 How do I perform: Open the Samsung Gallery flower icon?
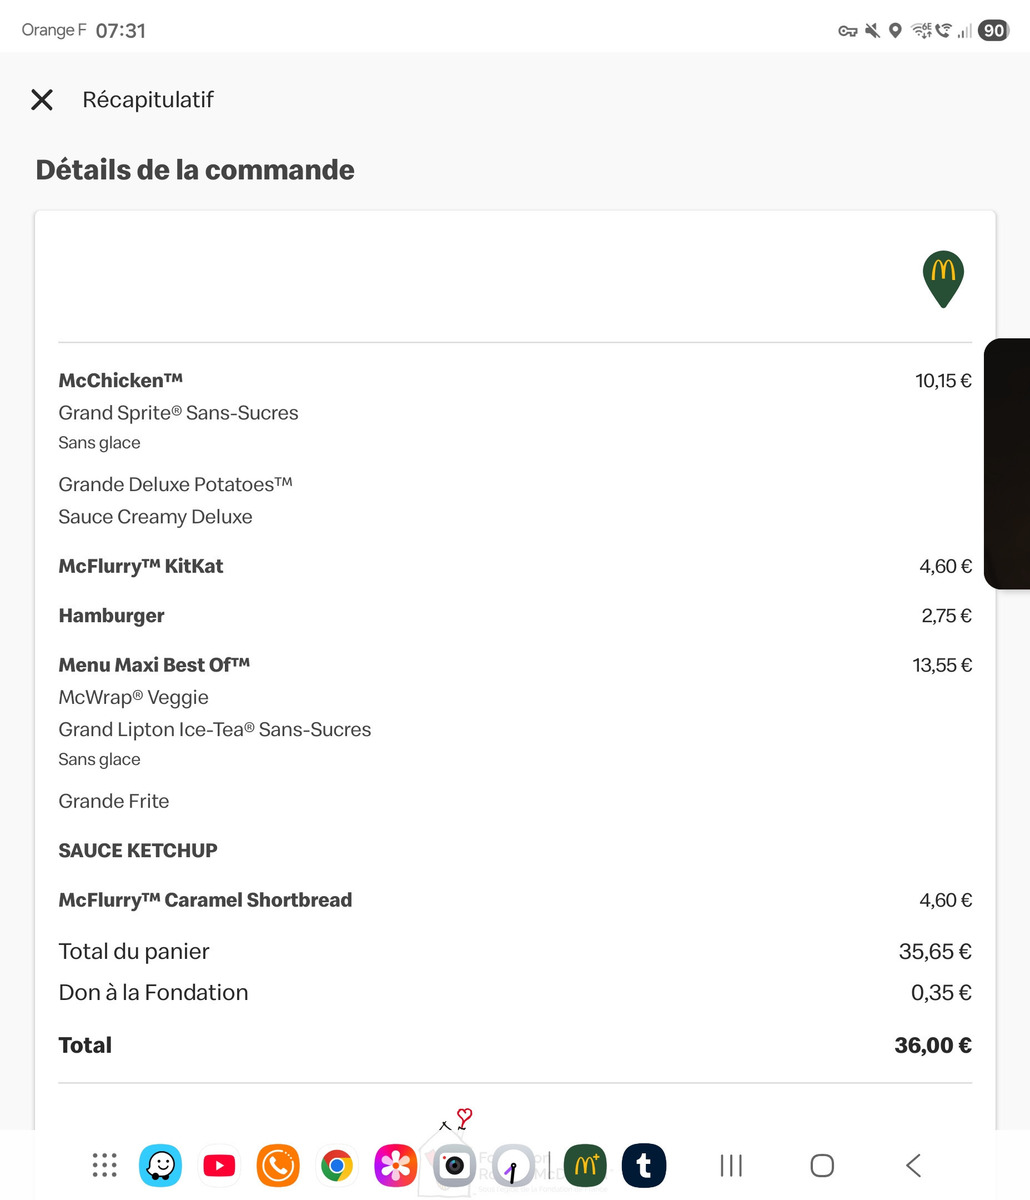tap(395, 1165)
